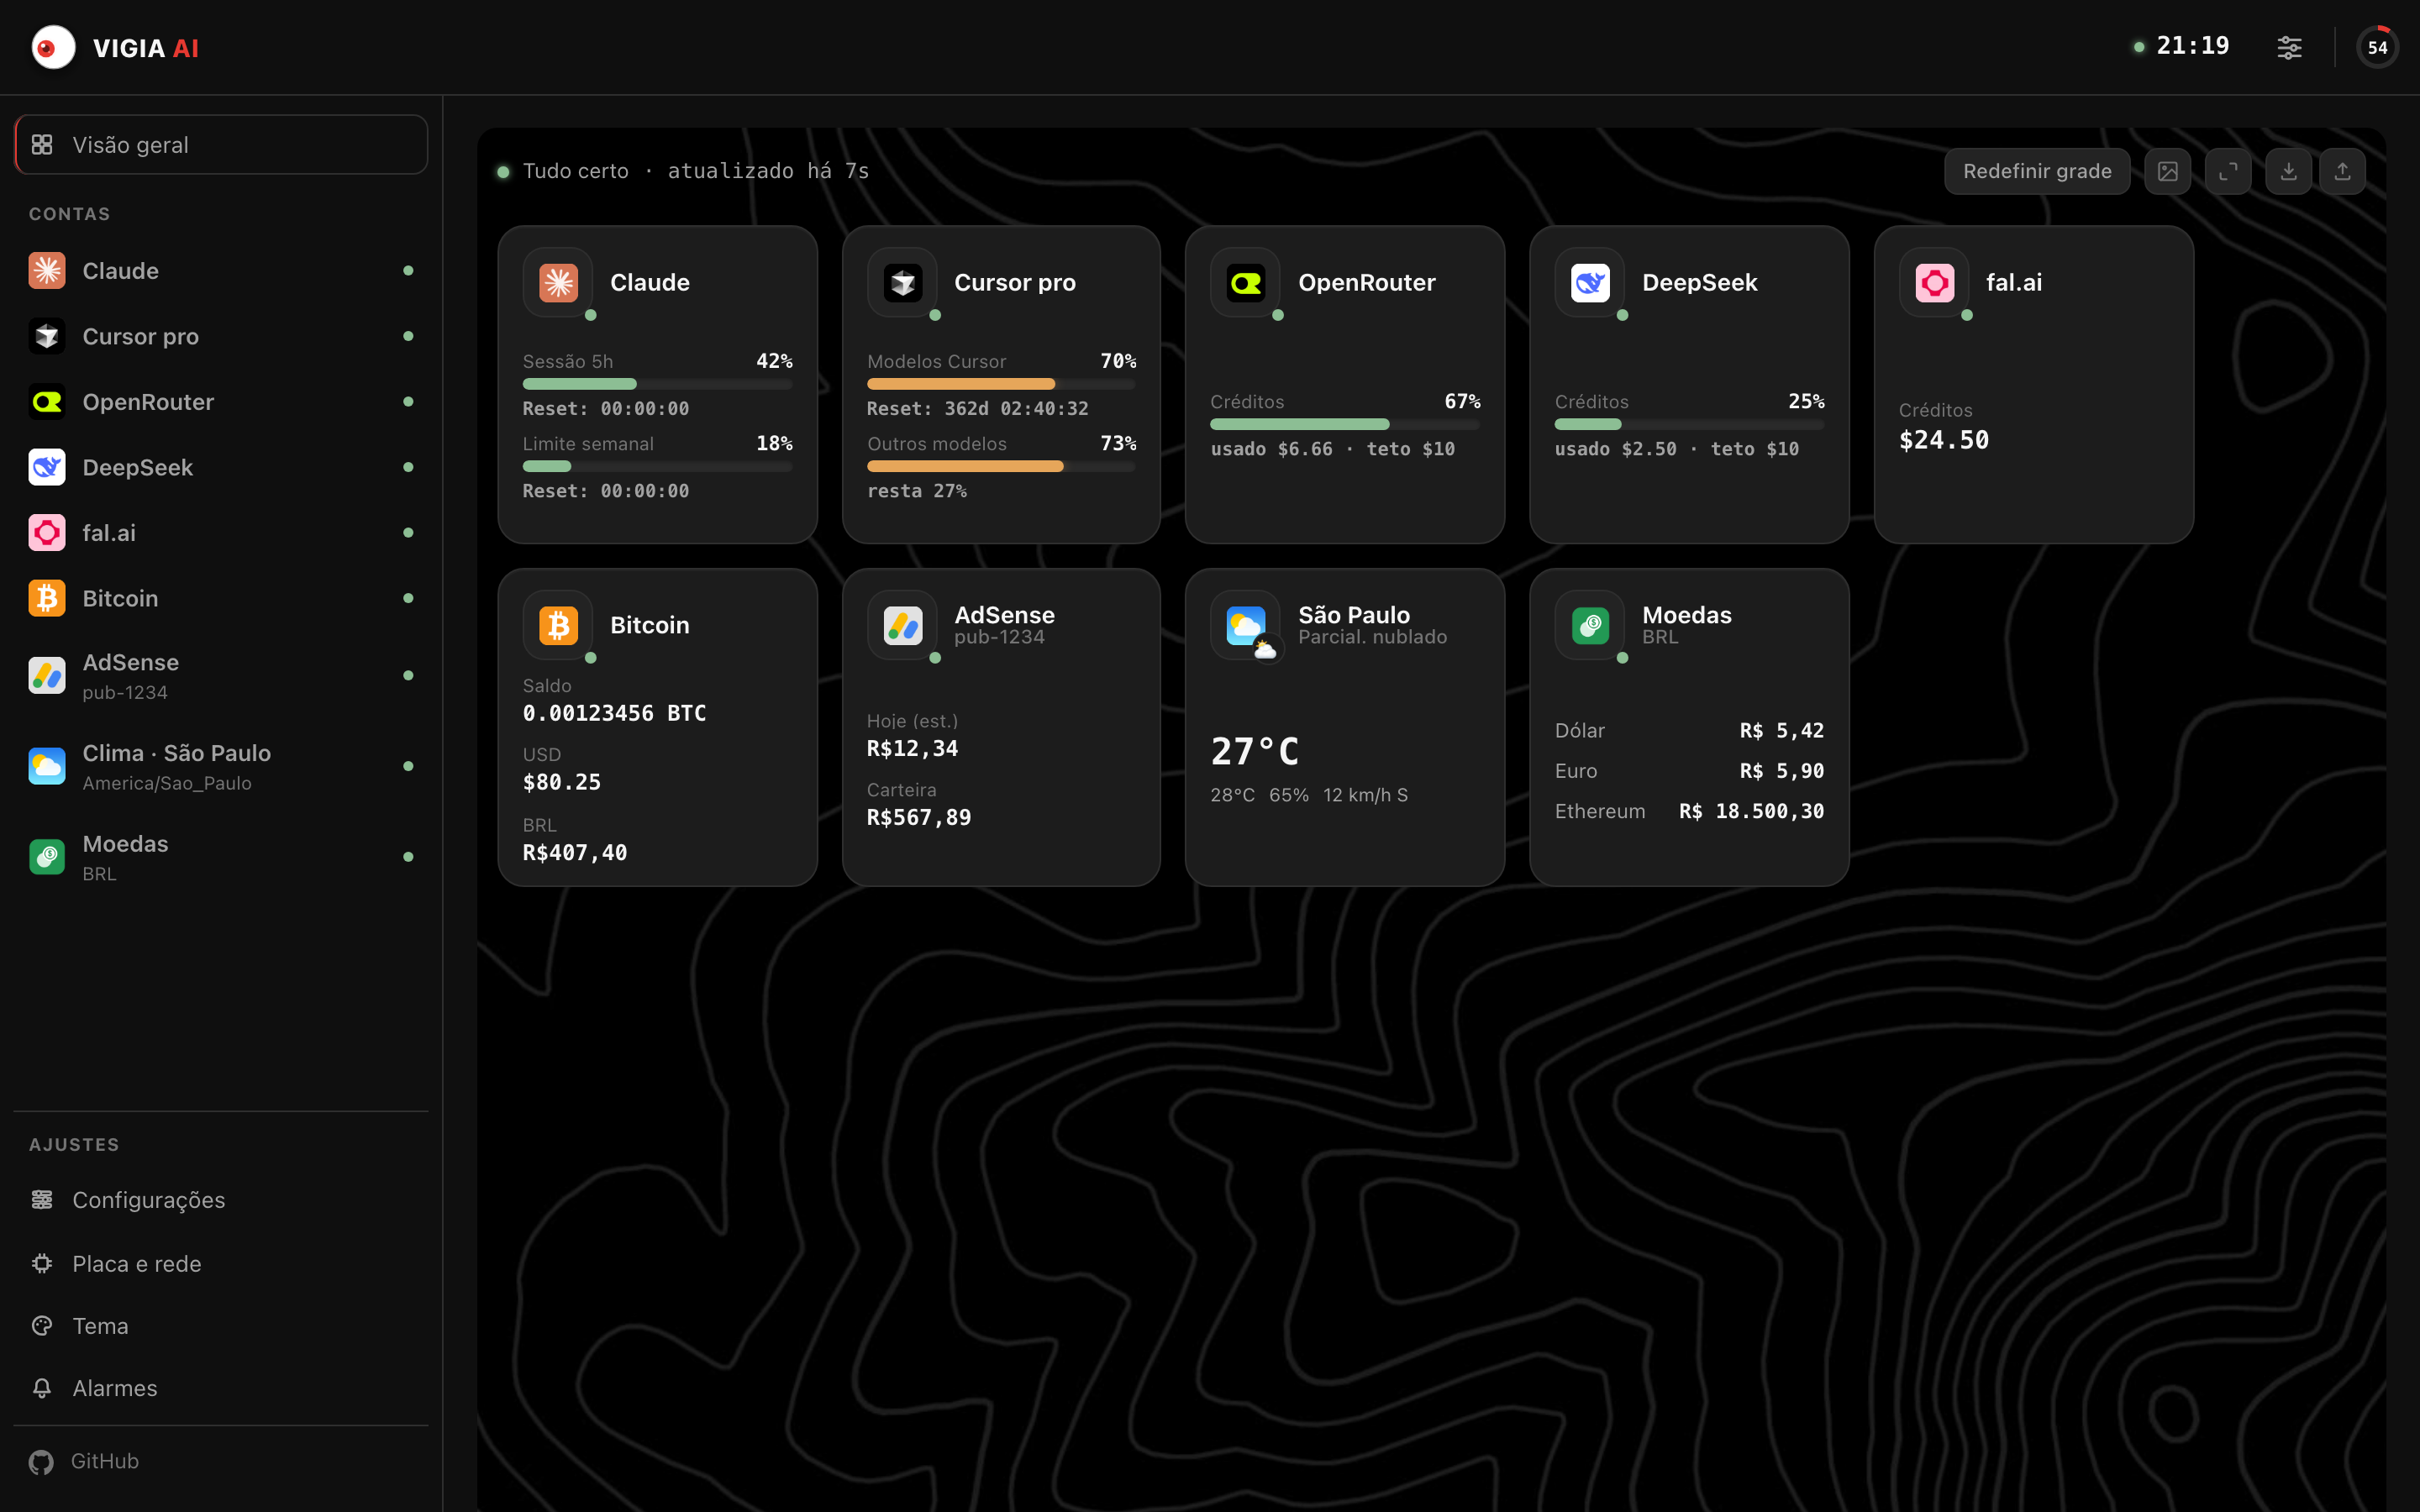
Task: Open the Alarmes settings page
Action: 221,1388
